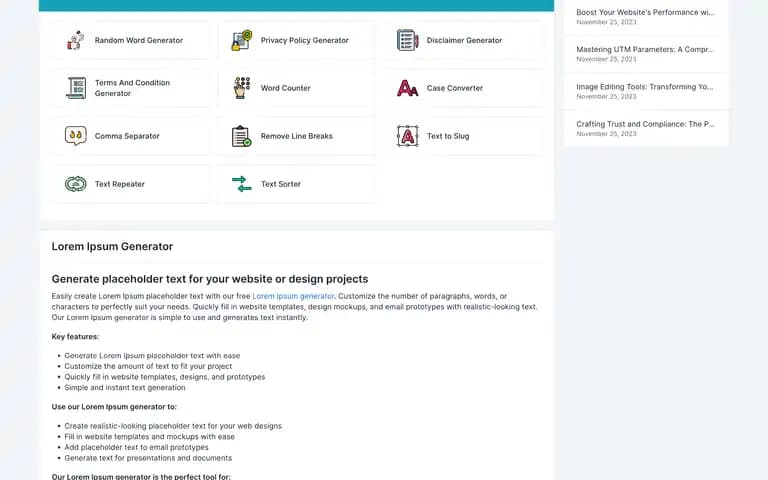Select the Case Converter Aa icon
The height and width of the screenshot is (480, 768).
408,88
